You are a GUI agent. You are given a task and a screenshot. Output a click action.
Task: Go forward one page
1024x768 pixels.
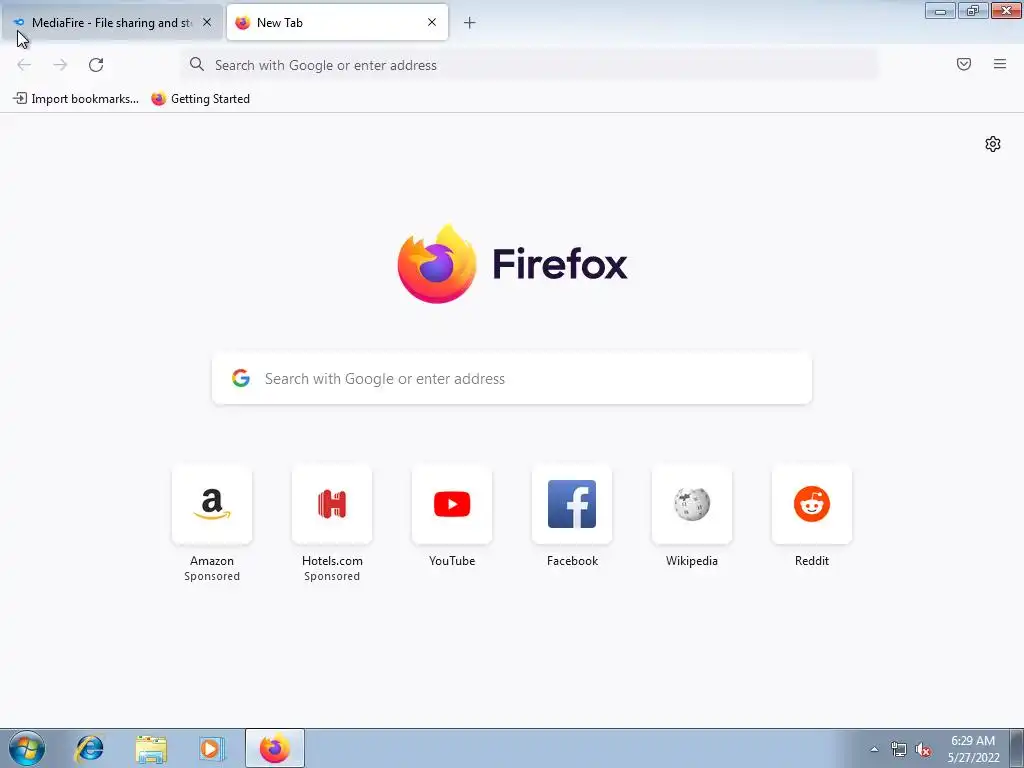(x=60, y=65)
